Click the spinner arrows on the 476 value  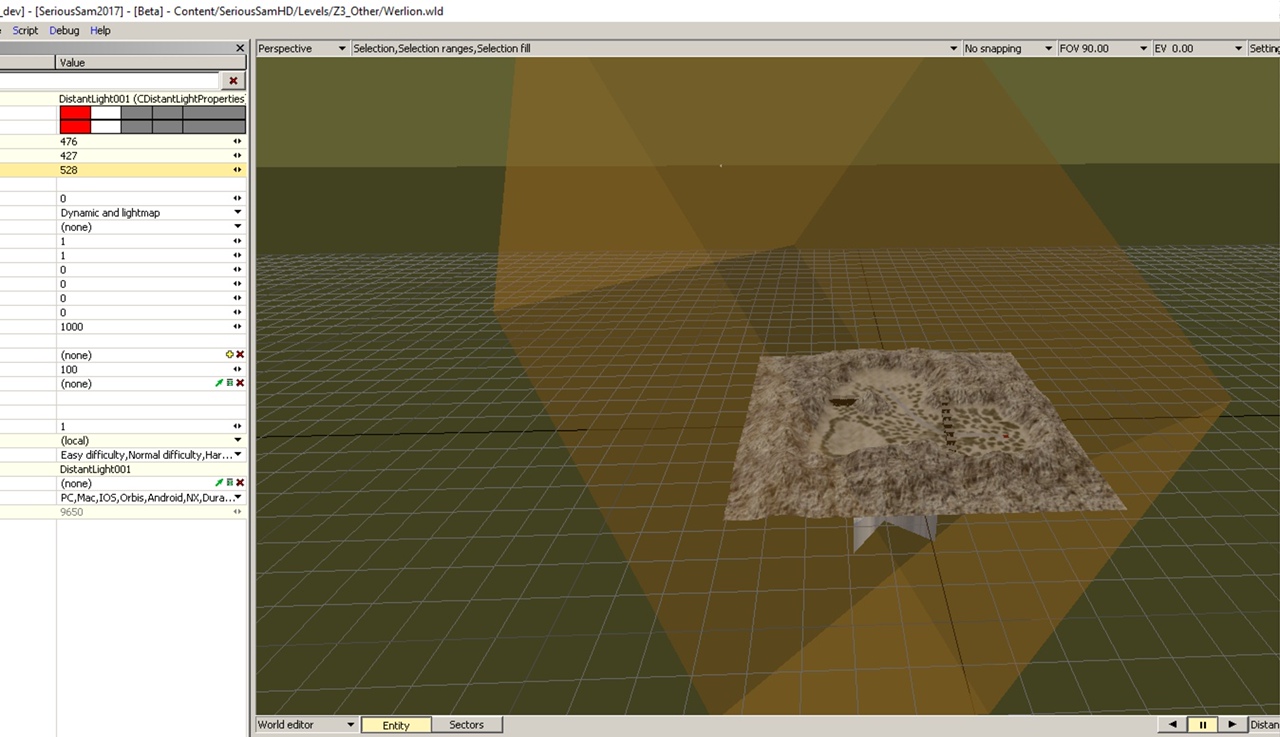238,142
